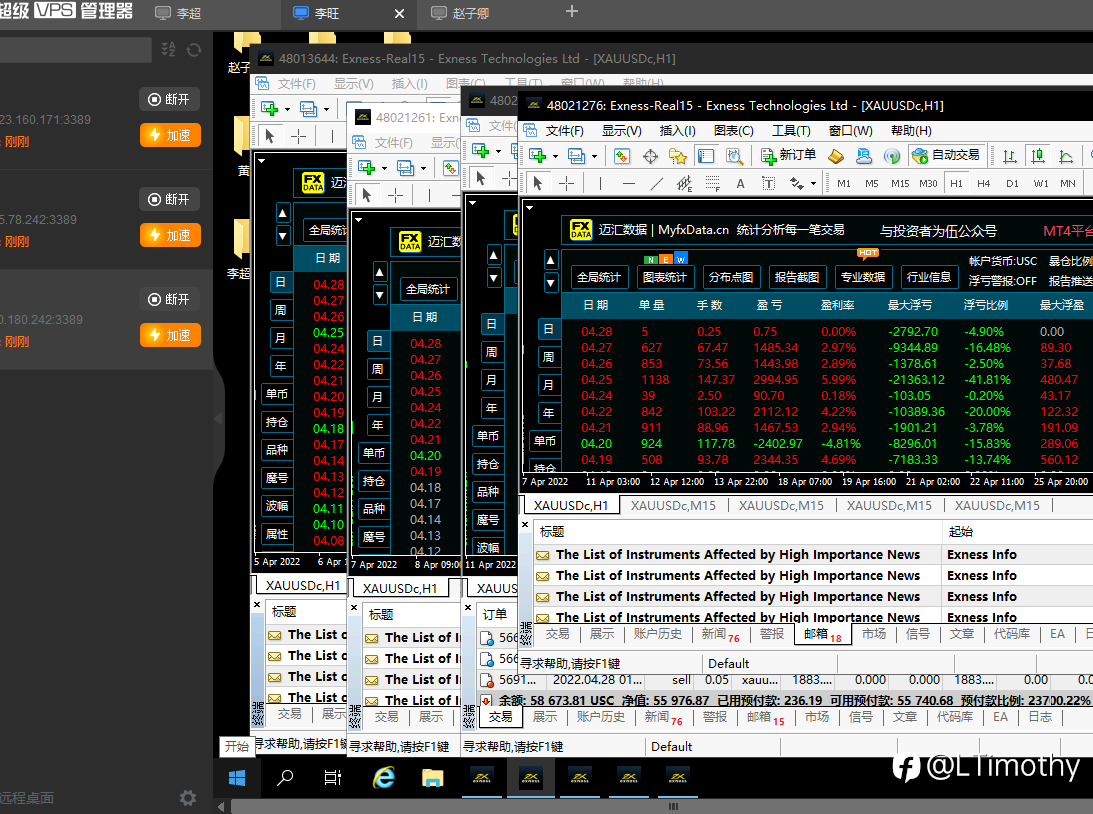Viewport: 1093px width, 814px height.
Task: Open Navigator folder-star icon
Action: click(678, 156)
